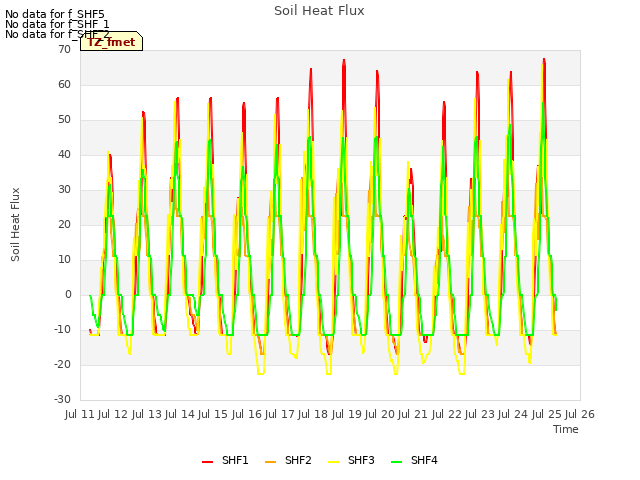Viewport: 640px width, 480px height.
Task: Click the y-axis value -30
Action: click(x=62, y=400)
